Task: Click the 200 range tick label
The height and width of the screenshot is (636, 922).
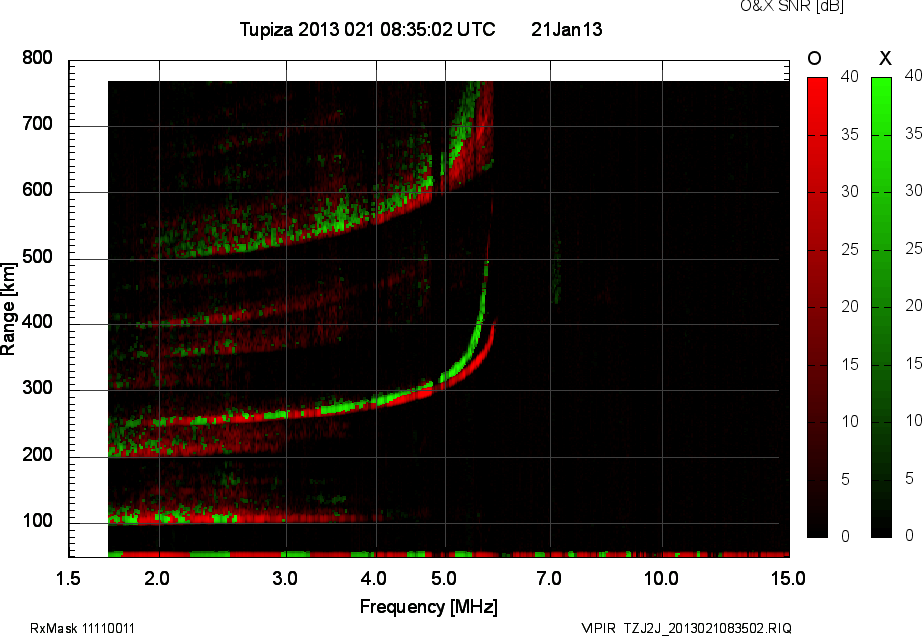Action: [38, 455]
